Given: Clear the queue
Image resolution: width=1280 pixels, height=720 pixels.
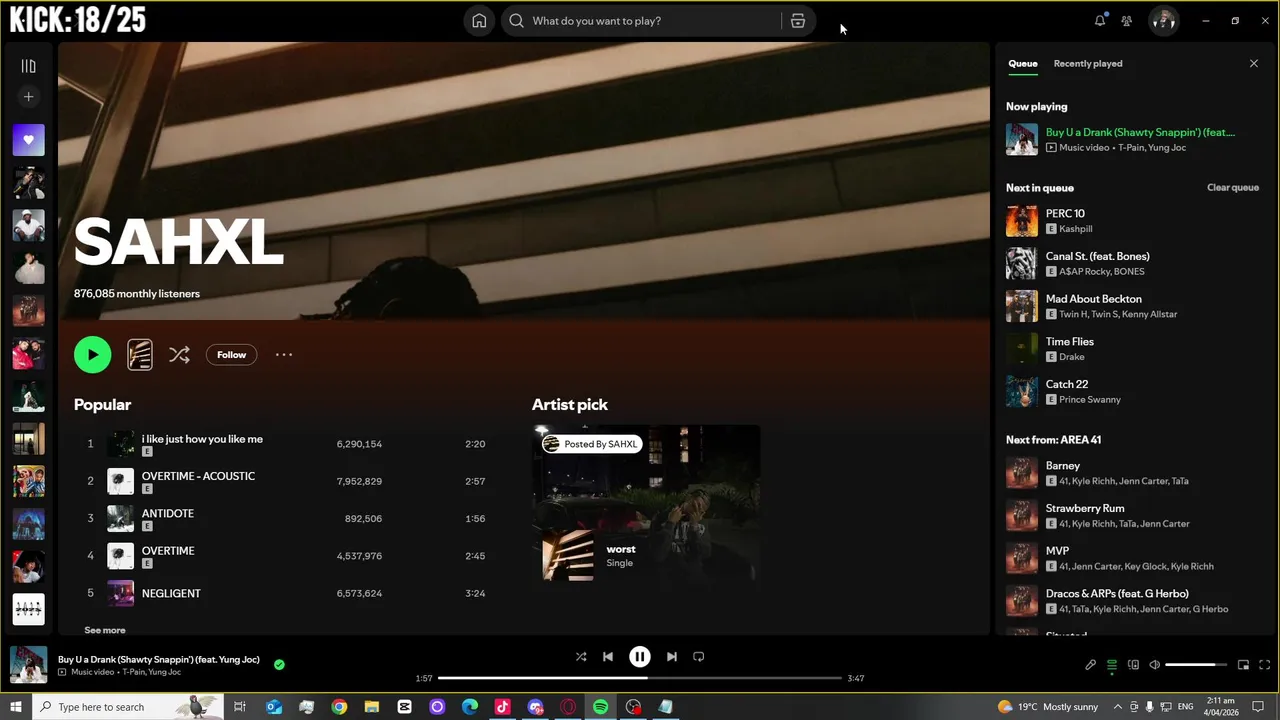Looking at the screenshot, I should (x=1232, y=187).
